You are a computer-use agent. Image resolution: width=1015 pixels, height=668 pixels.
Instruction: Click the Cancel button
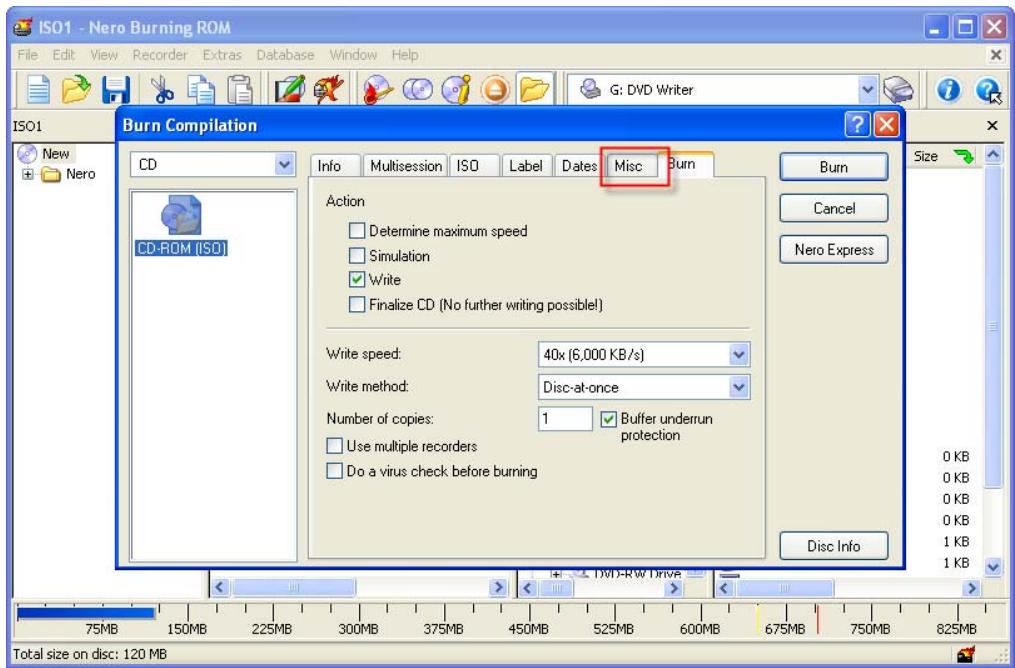834,208
